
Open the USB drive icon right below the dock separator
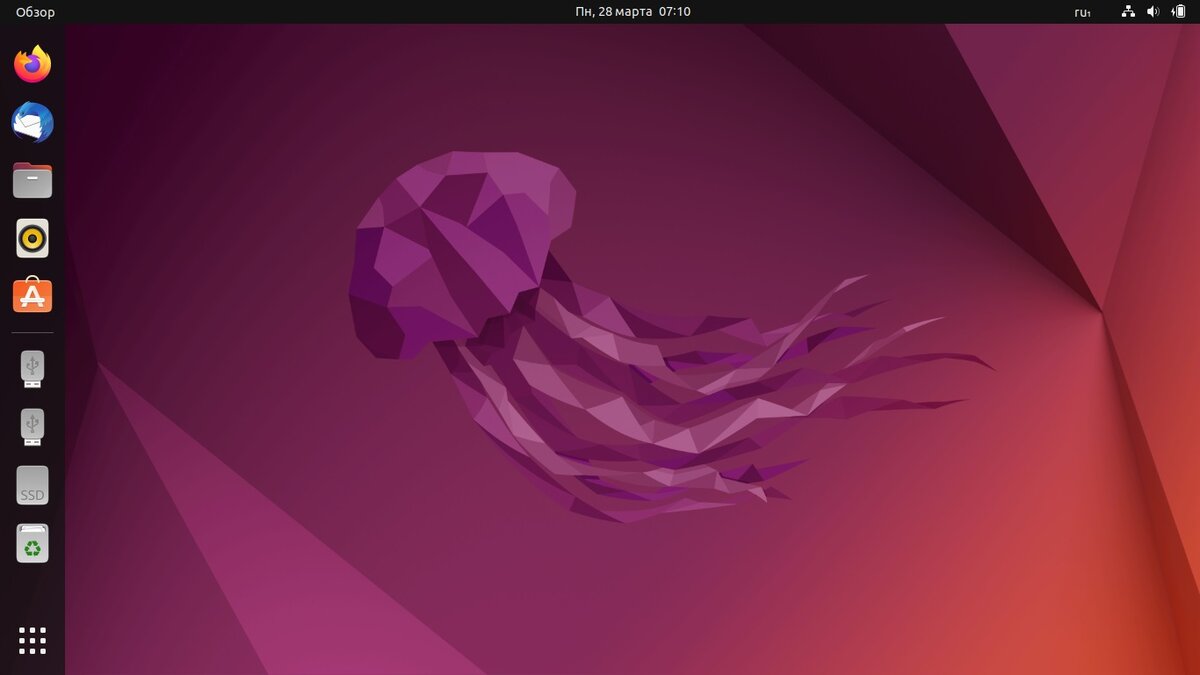[x=32, y=369]
